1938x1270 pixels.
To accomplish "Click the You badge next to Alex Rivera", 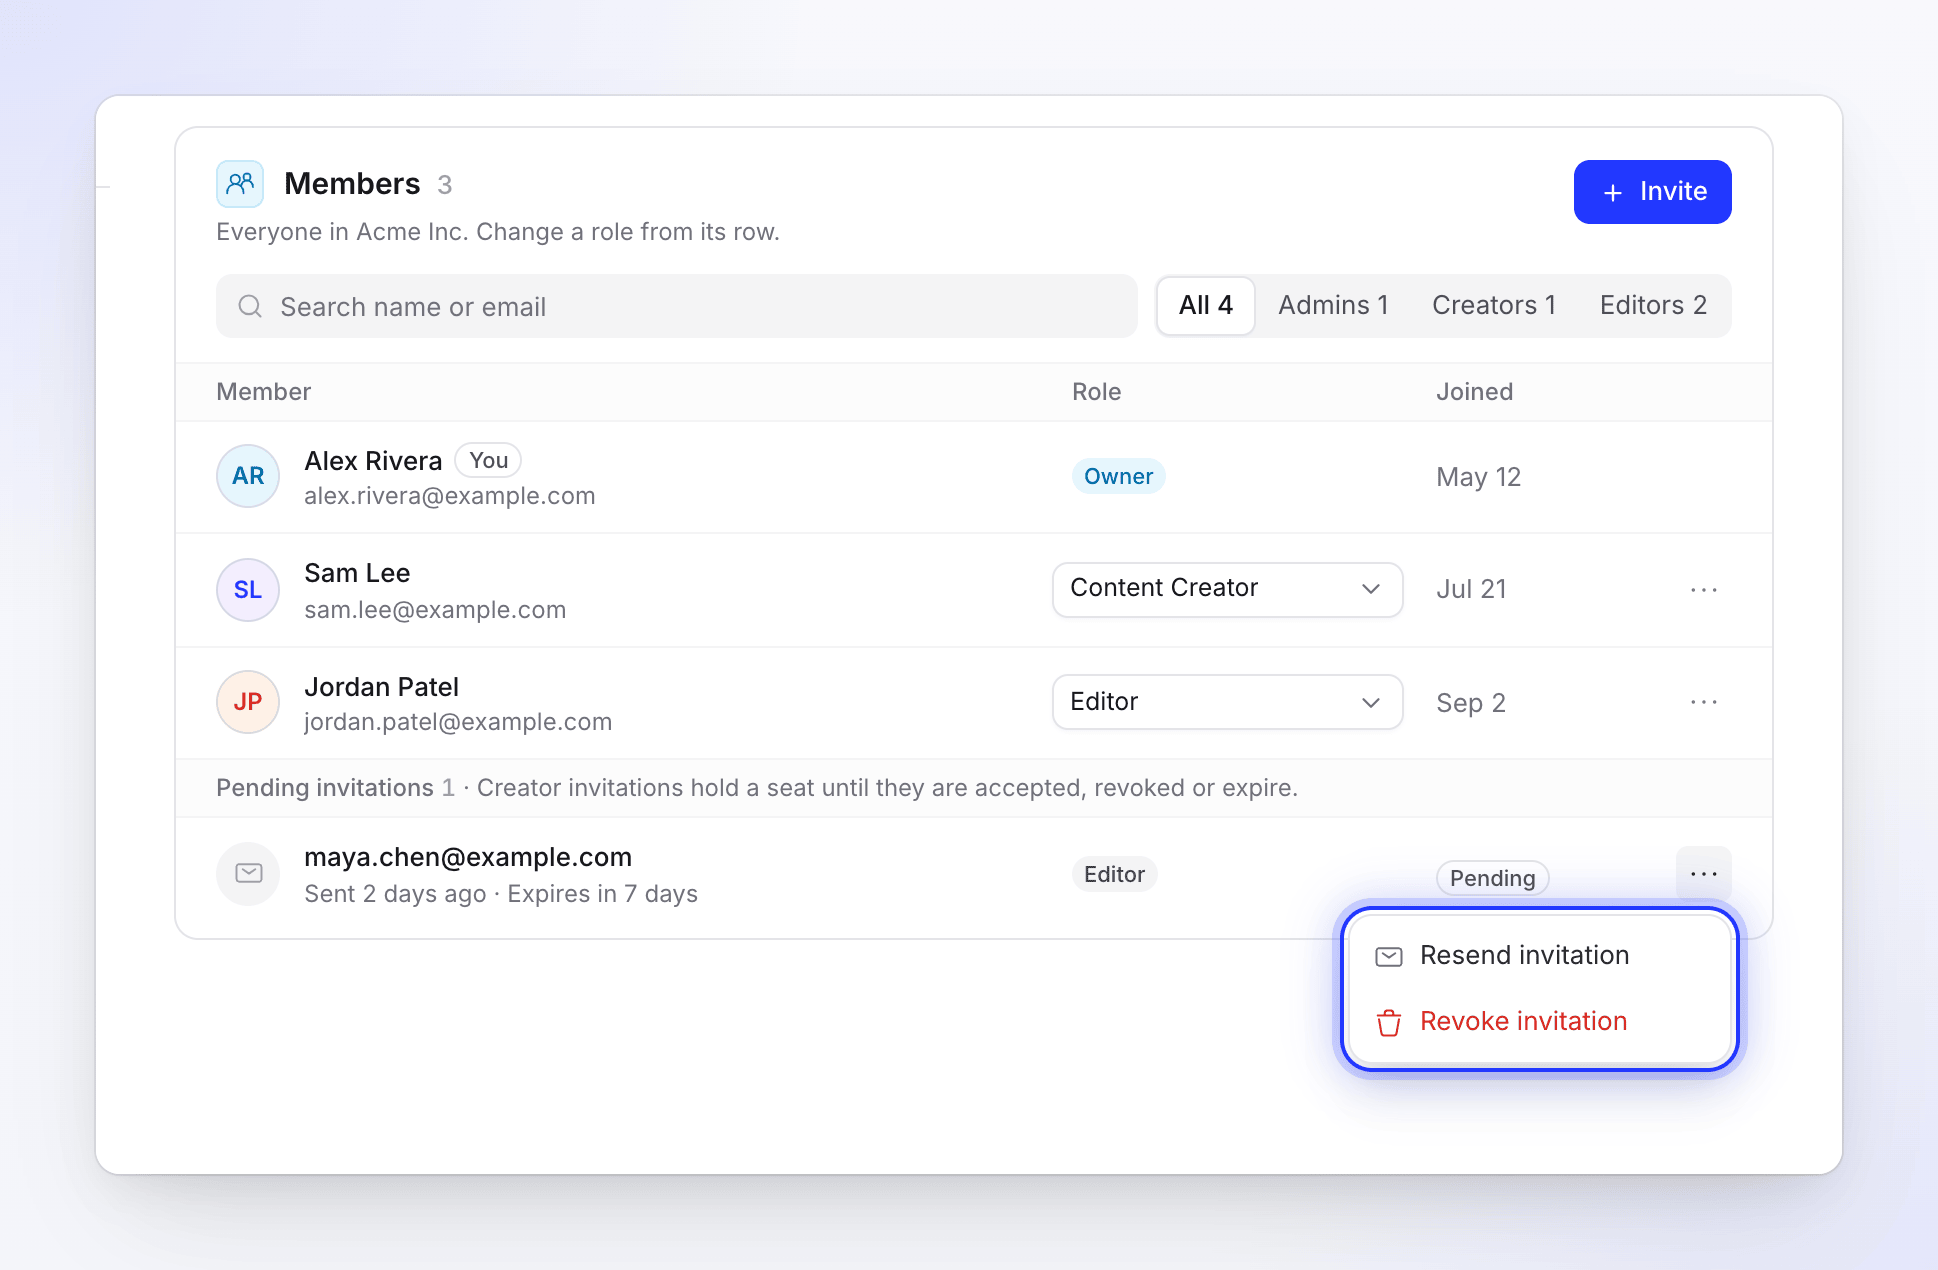I will (x=488, y=460).
